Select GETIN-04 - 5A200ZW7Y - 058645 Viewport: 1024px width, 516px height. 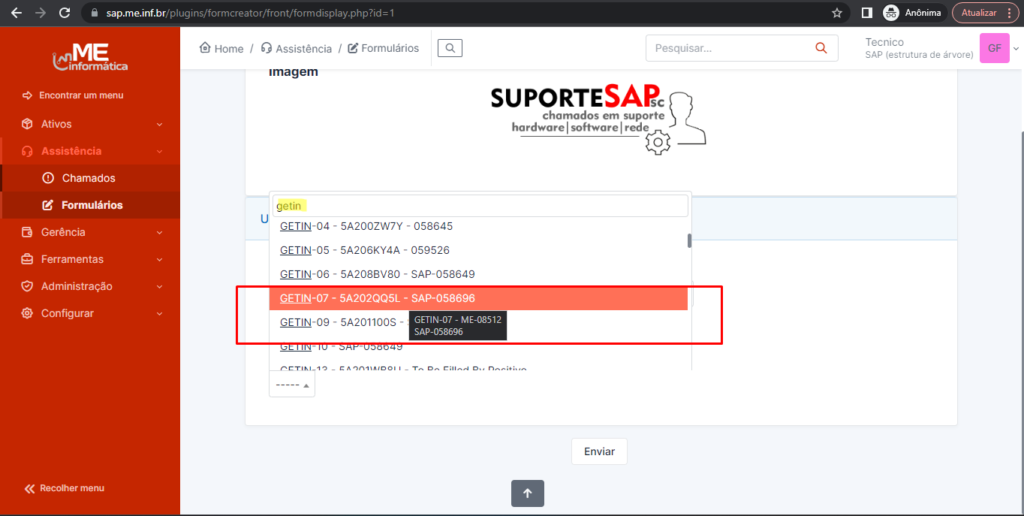tap(478, 227)
